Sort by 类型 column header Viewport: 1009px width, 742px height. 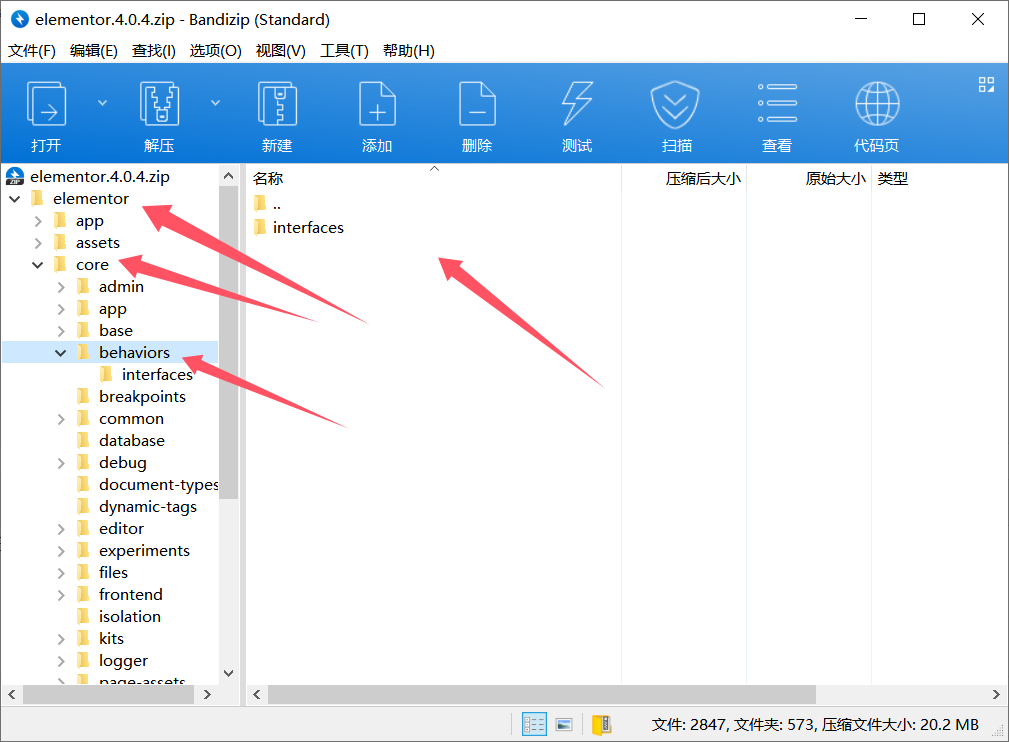pos(893,179)
